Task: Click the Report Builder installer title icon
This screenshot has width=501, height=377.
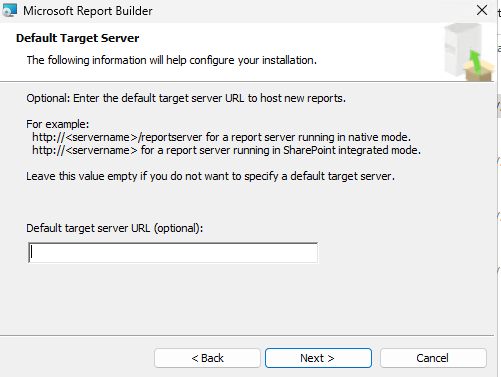Action: (x=9, y=10)
